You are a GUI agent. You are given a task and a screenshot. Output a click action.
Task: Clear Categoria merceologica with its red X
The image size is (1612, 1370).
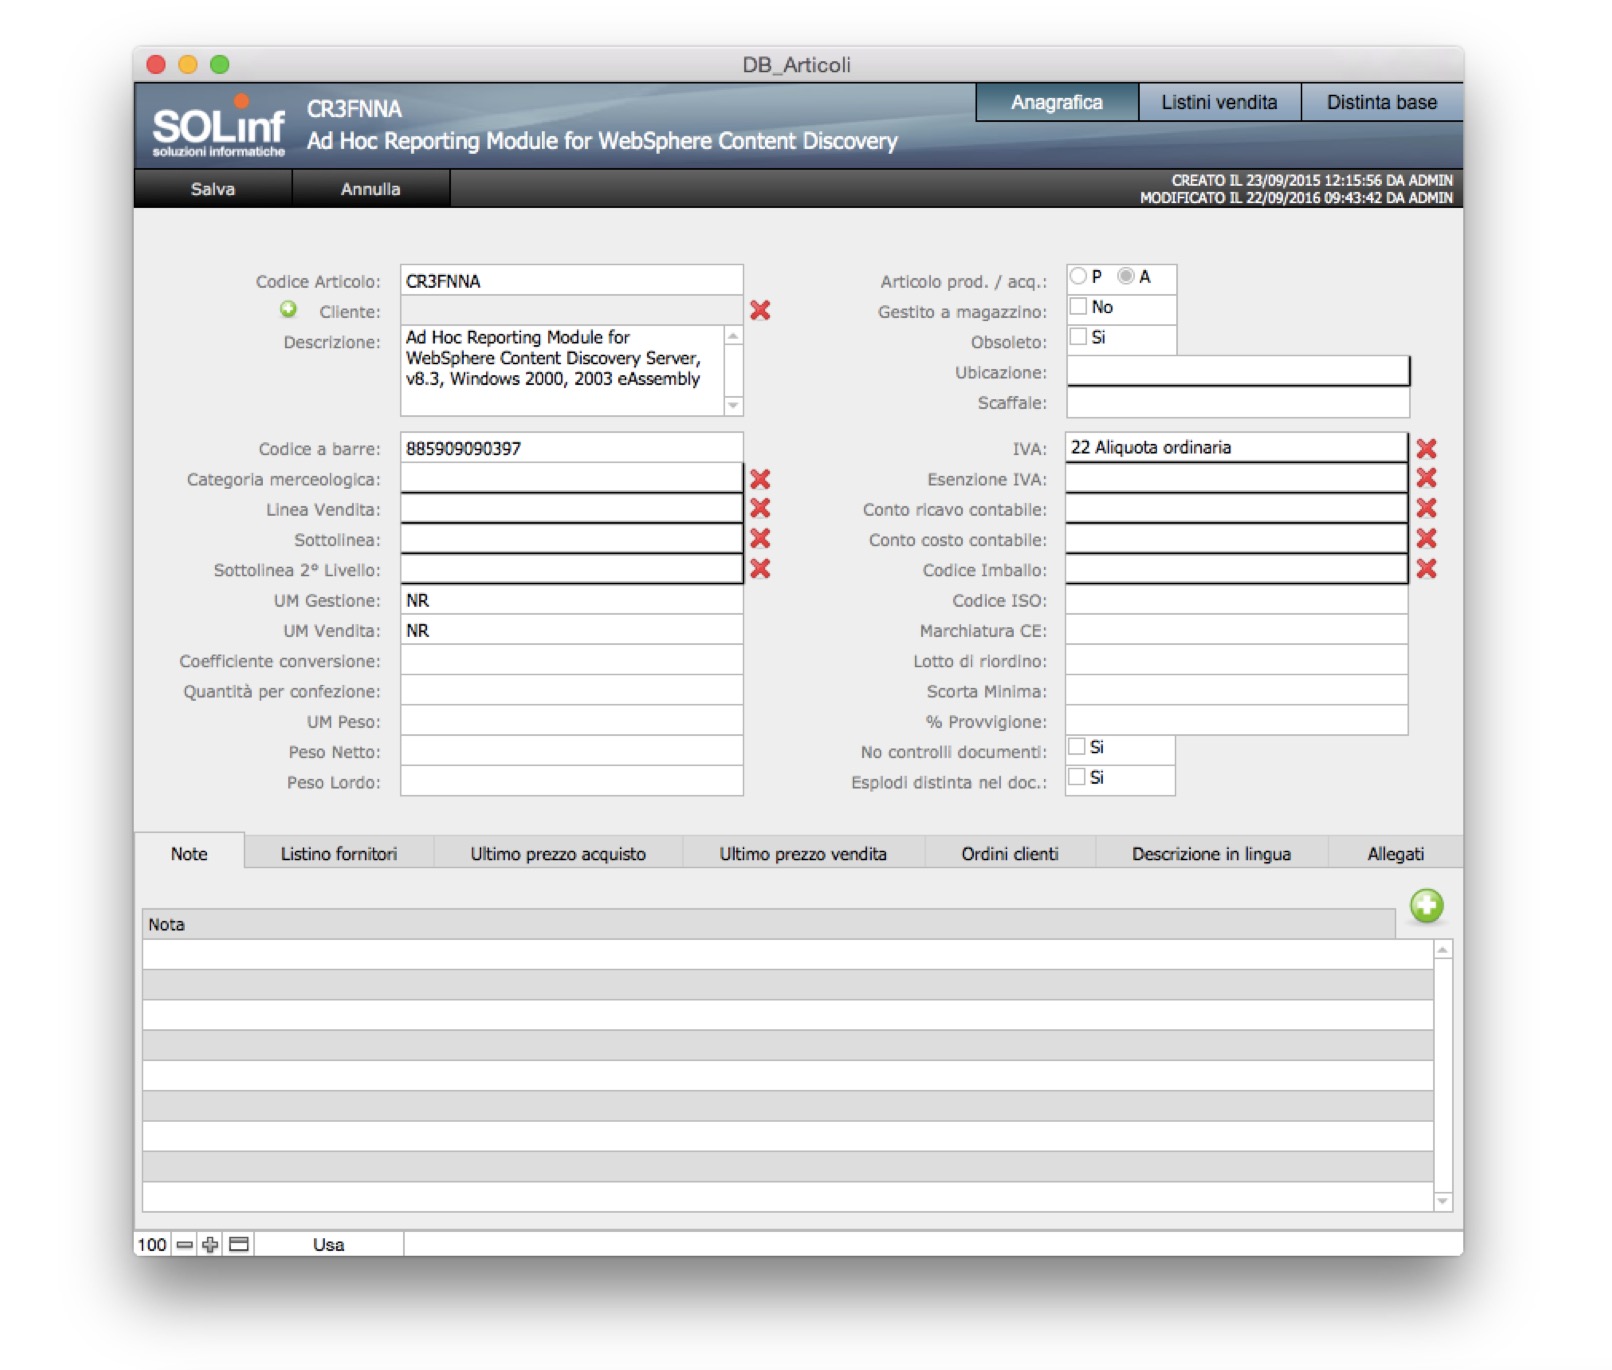pos(760,479)
